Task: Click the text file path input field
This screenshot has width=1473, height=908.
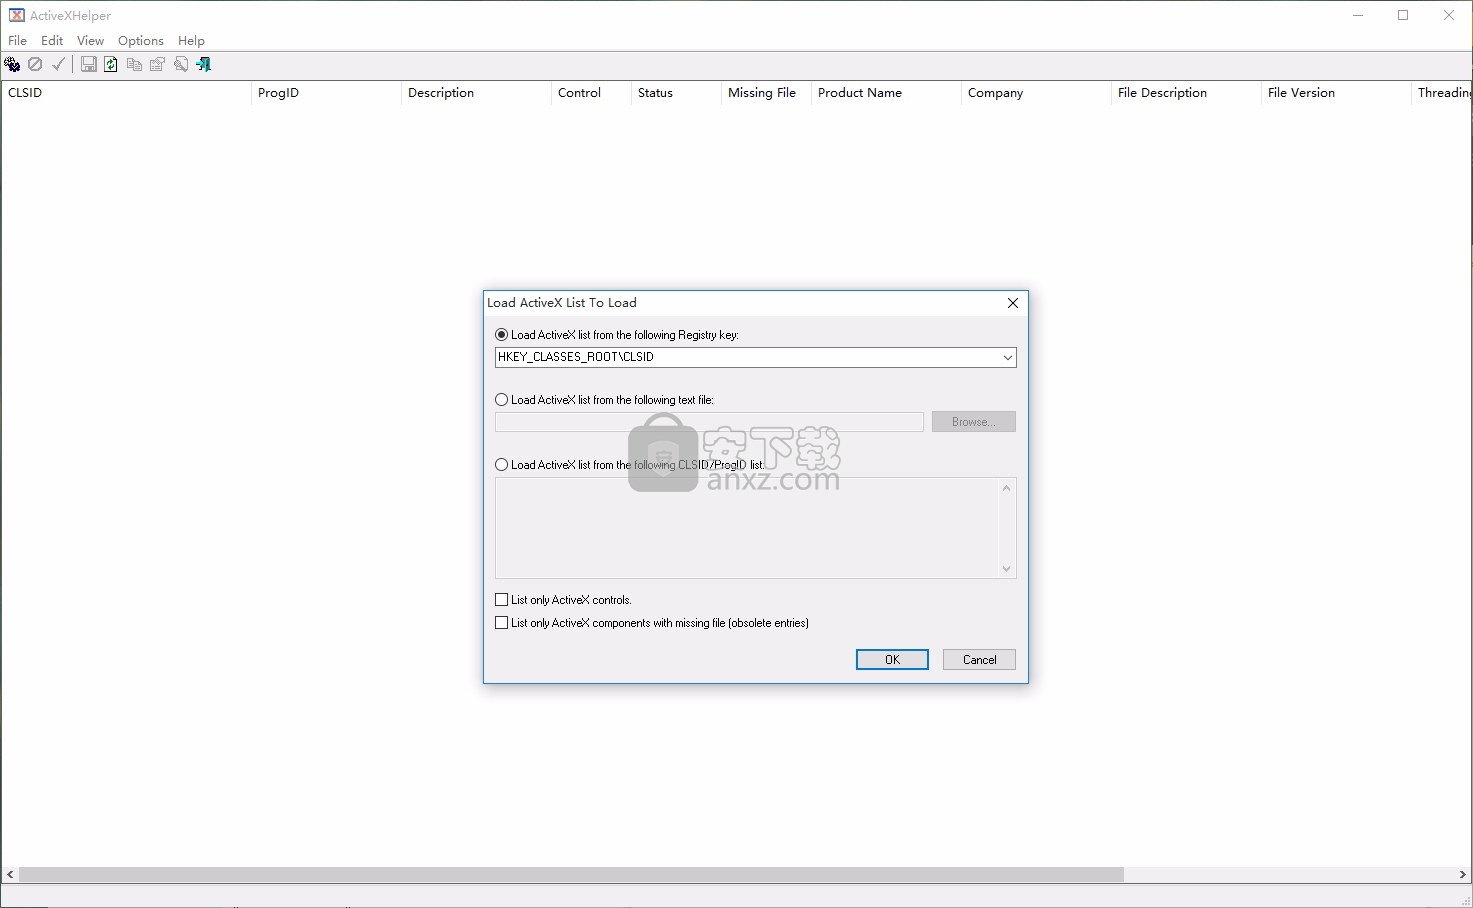Action: (x=709, y=422)
